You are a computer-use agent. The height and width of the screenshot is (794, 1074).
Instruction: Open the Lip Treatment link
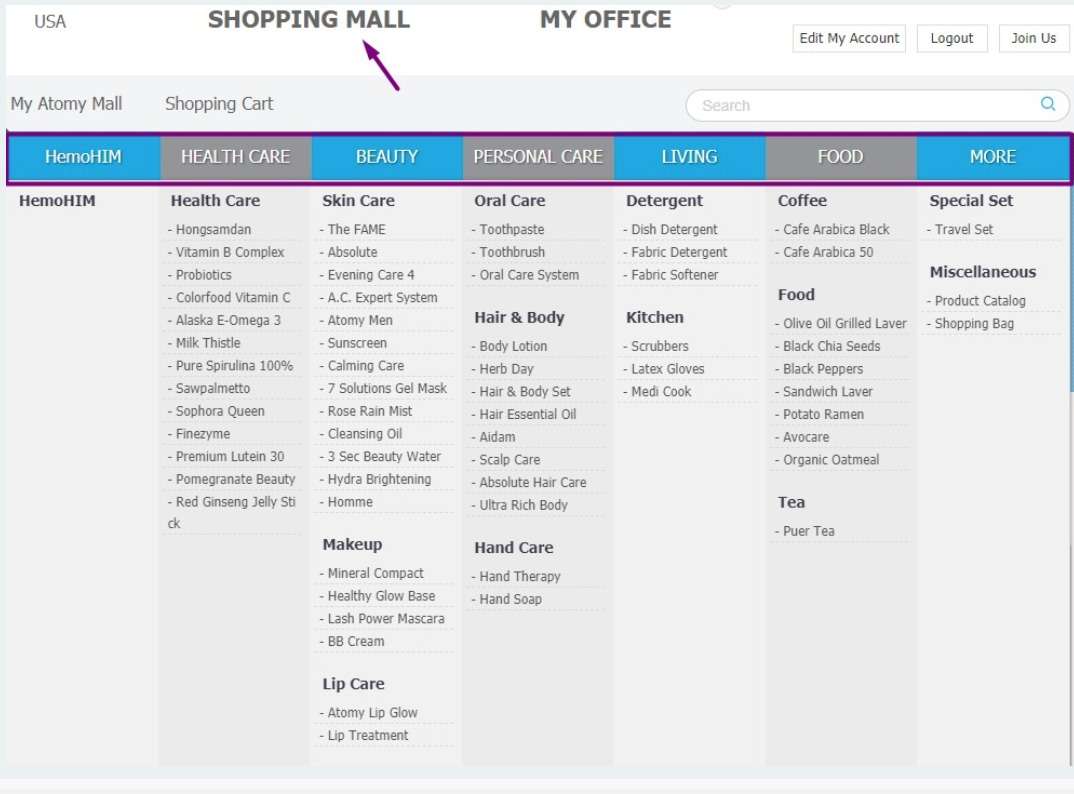(x=367, y=735)
